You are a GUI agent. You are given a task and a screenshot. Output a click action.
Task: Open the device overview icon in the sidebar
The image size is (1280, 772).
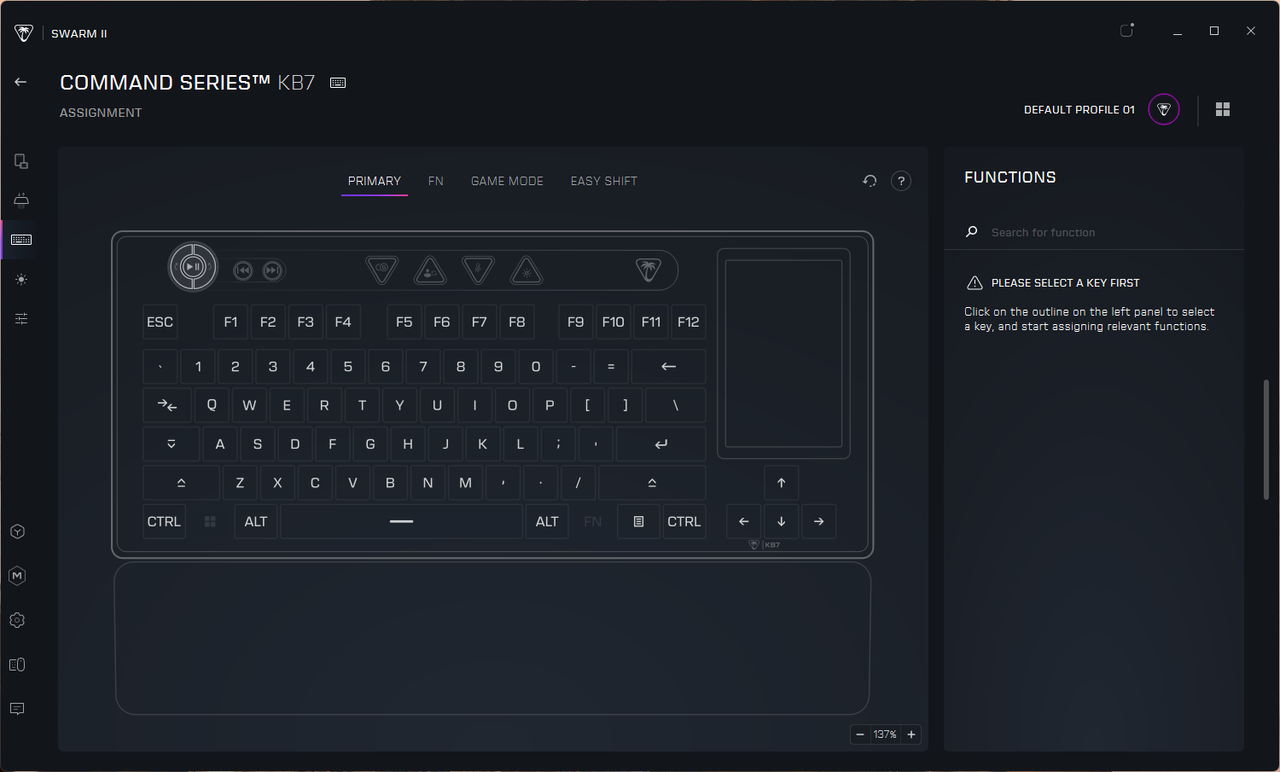click(20, 161)
